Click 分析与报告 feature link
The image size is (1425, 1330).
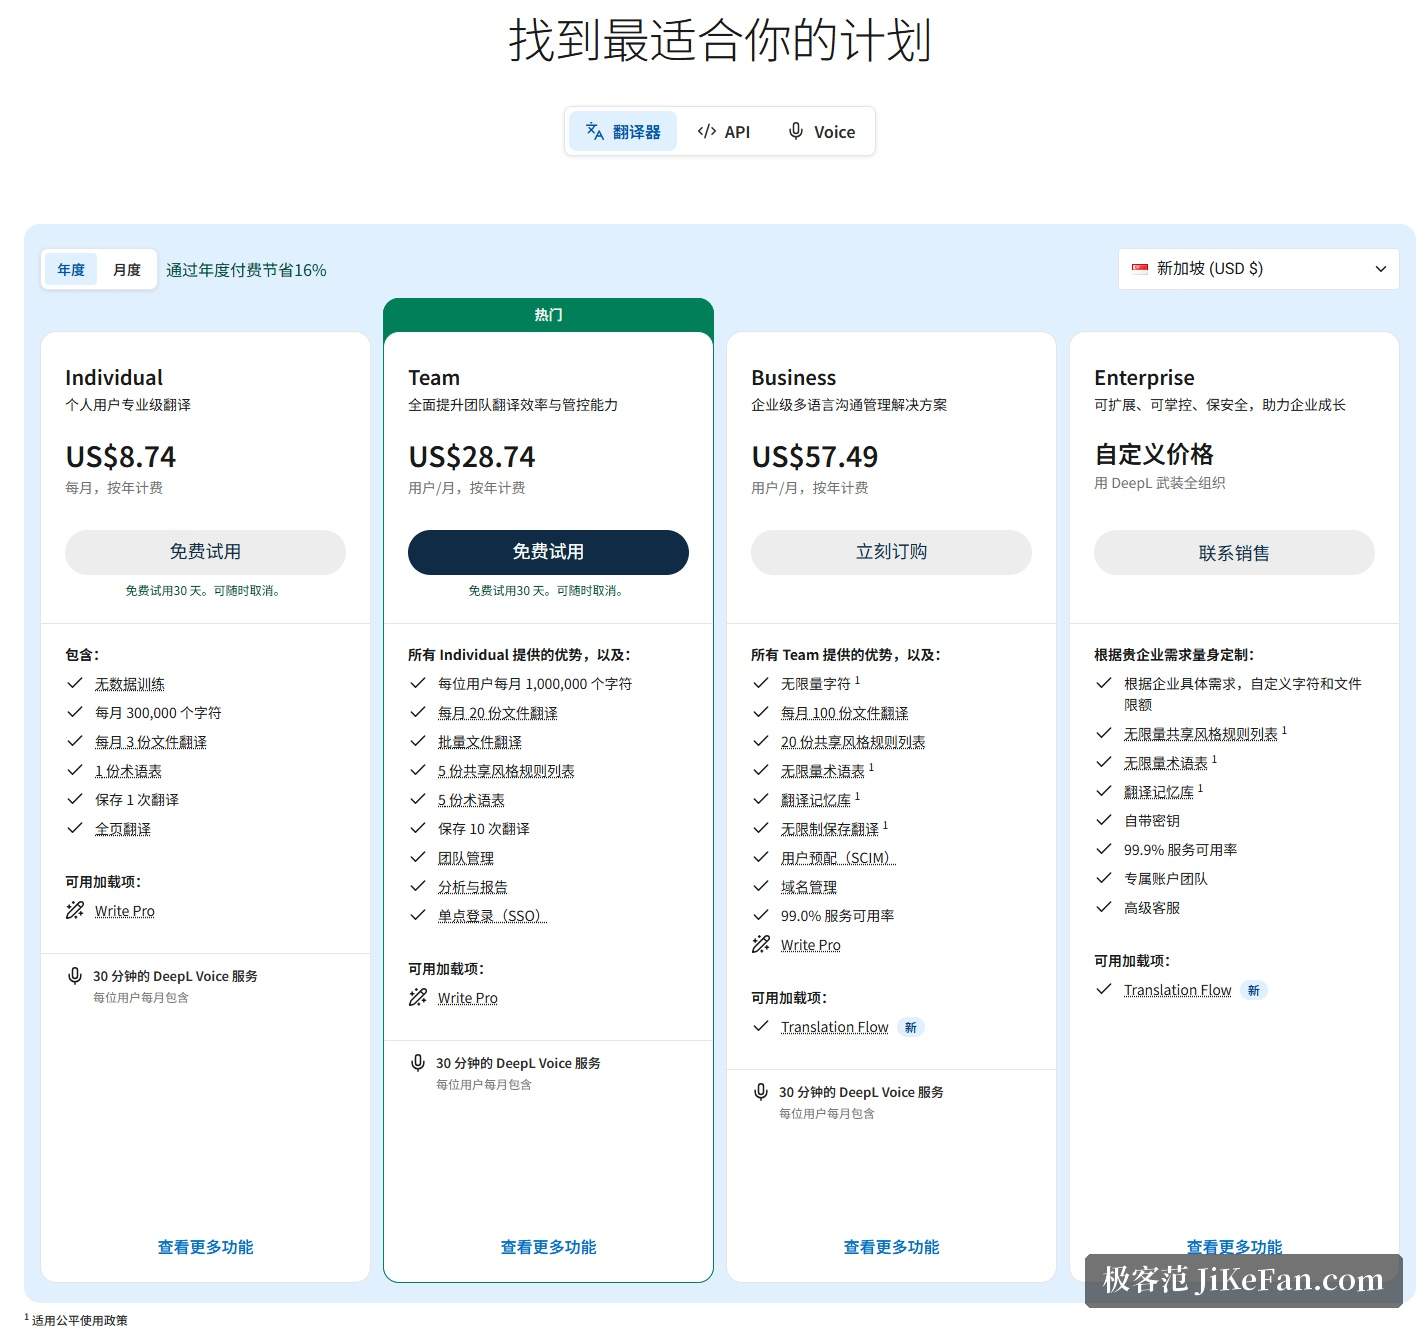pyautogui.click(x=473, y=887)
